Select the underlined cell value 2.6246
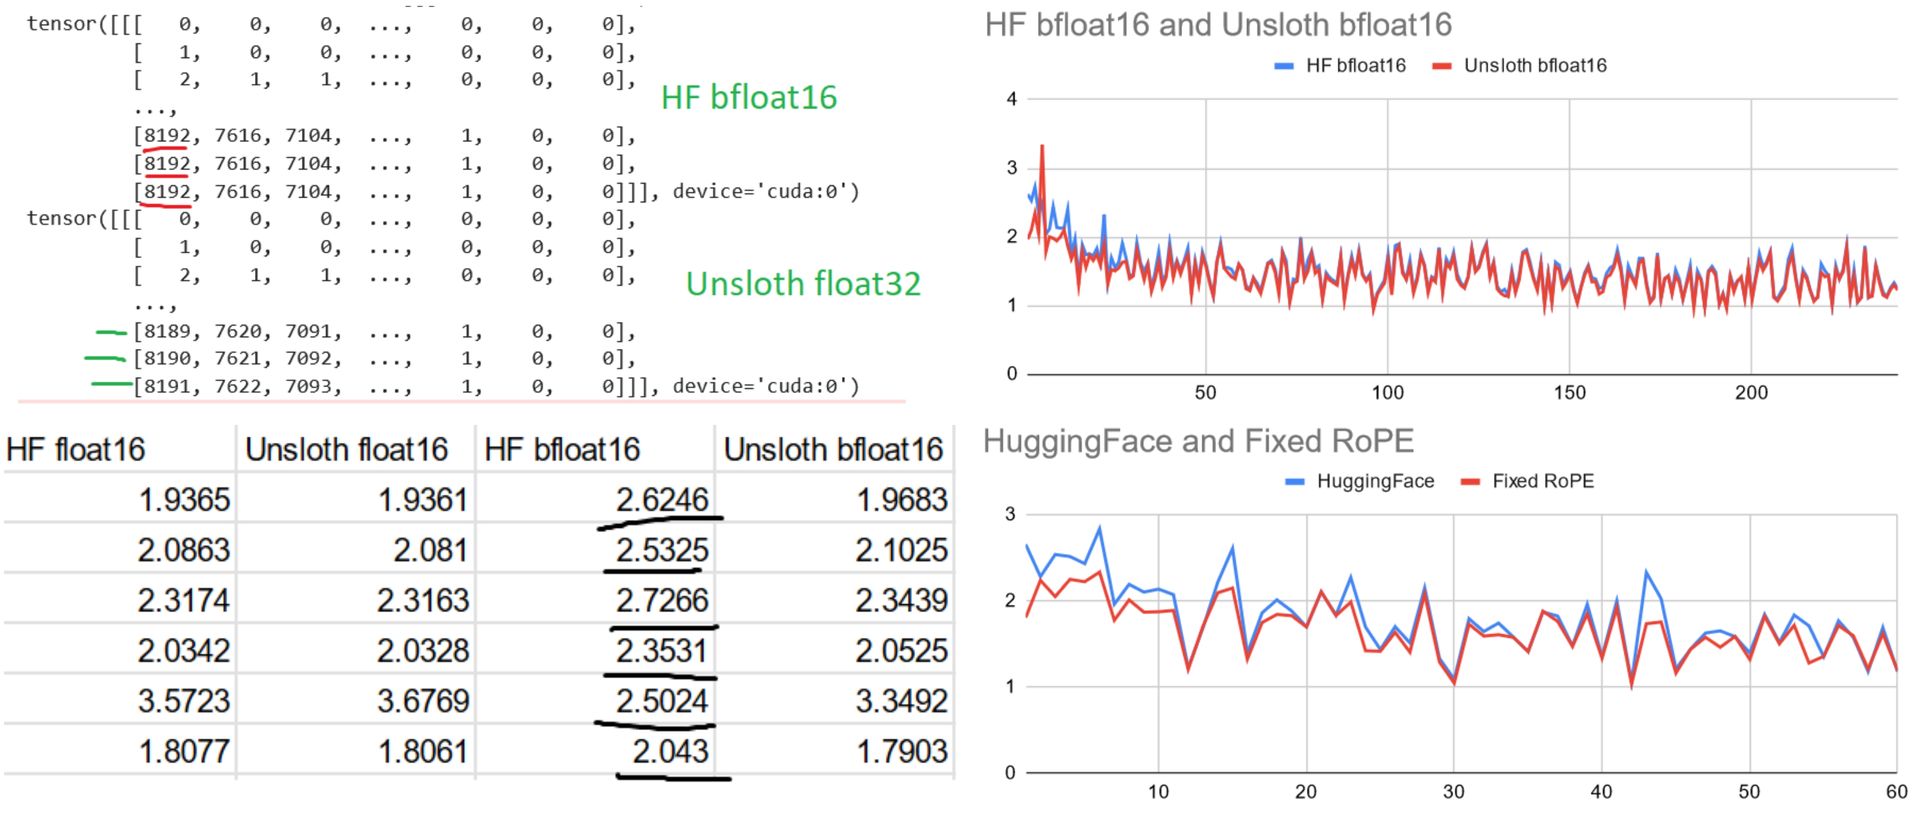1920x815 pixels. pos(662,499)
